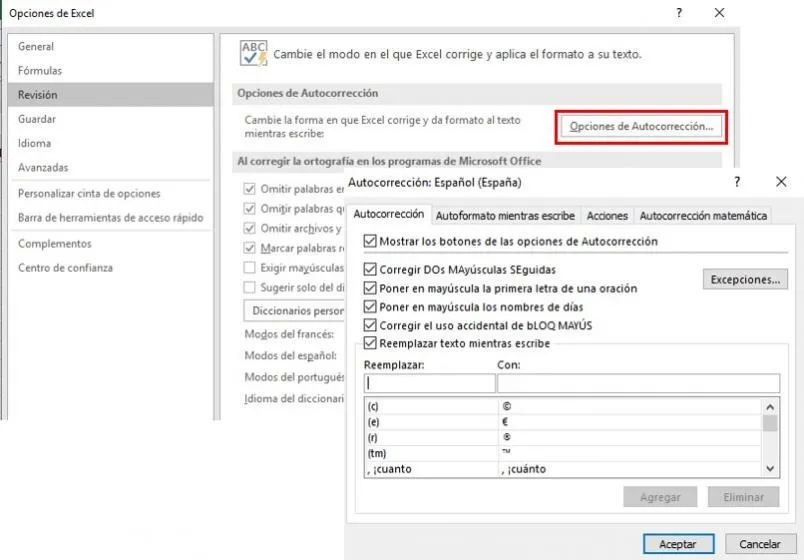Click the replacement list scroll down arrow

pyautogui.click(x=770, y=468)
